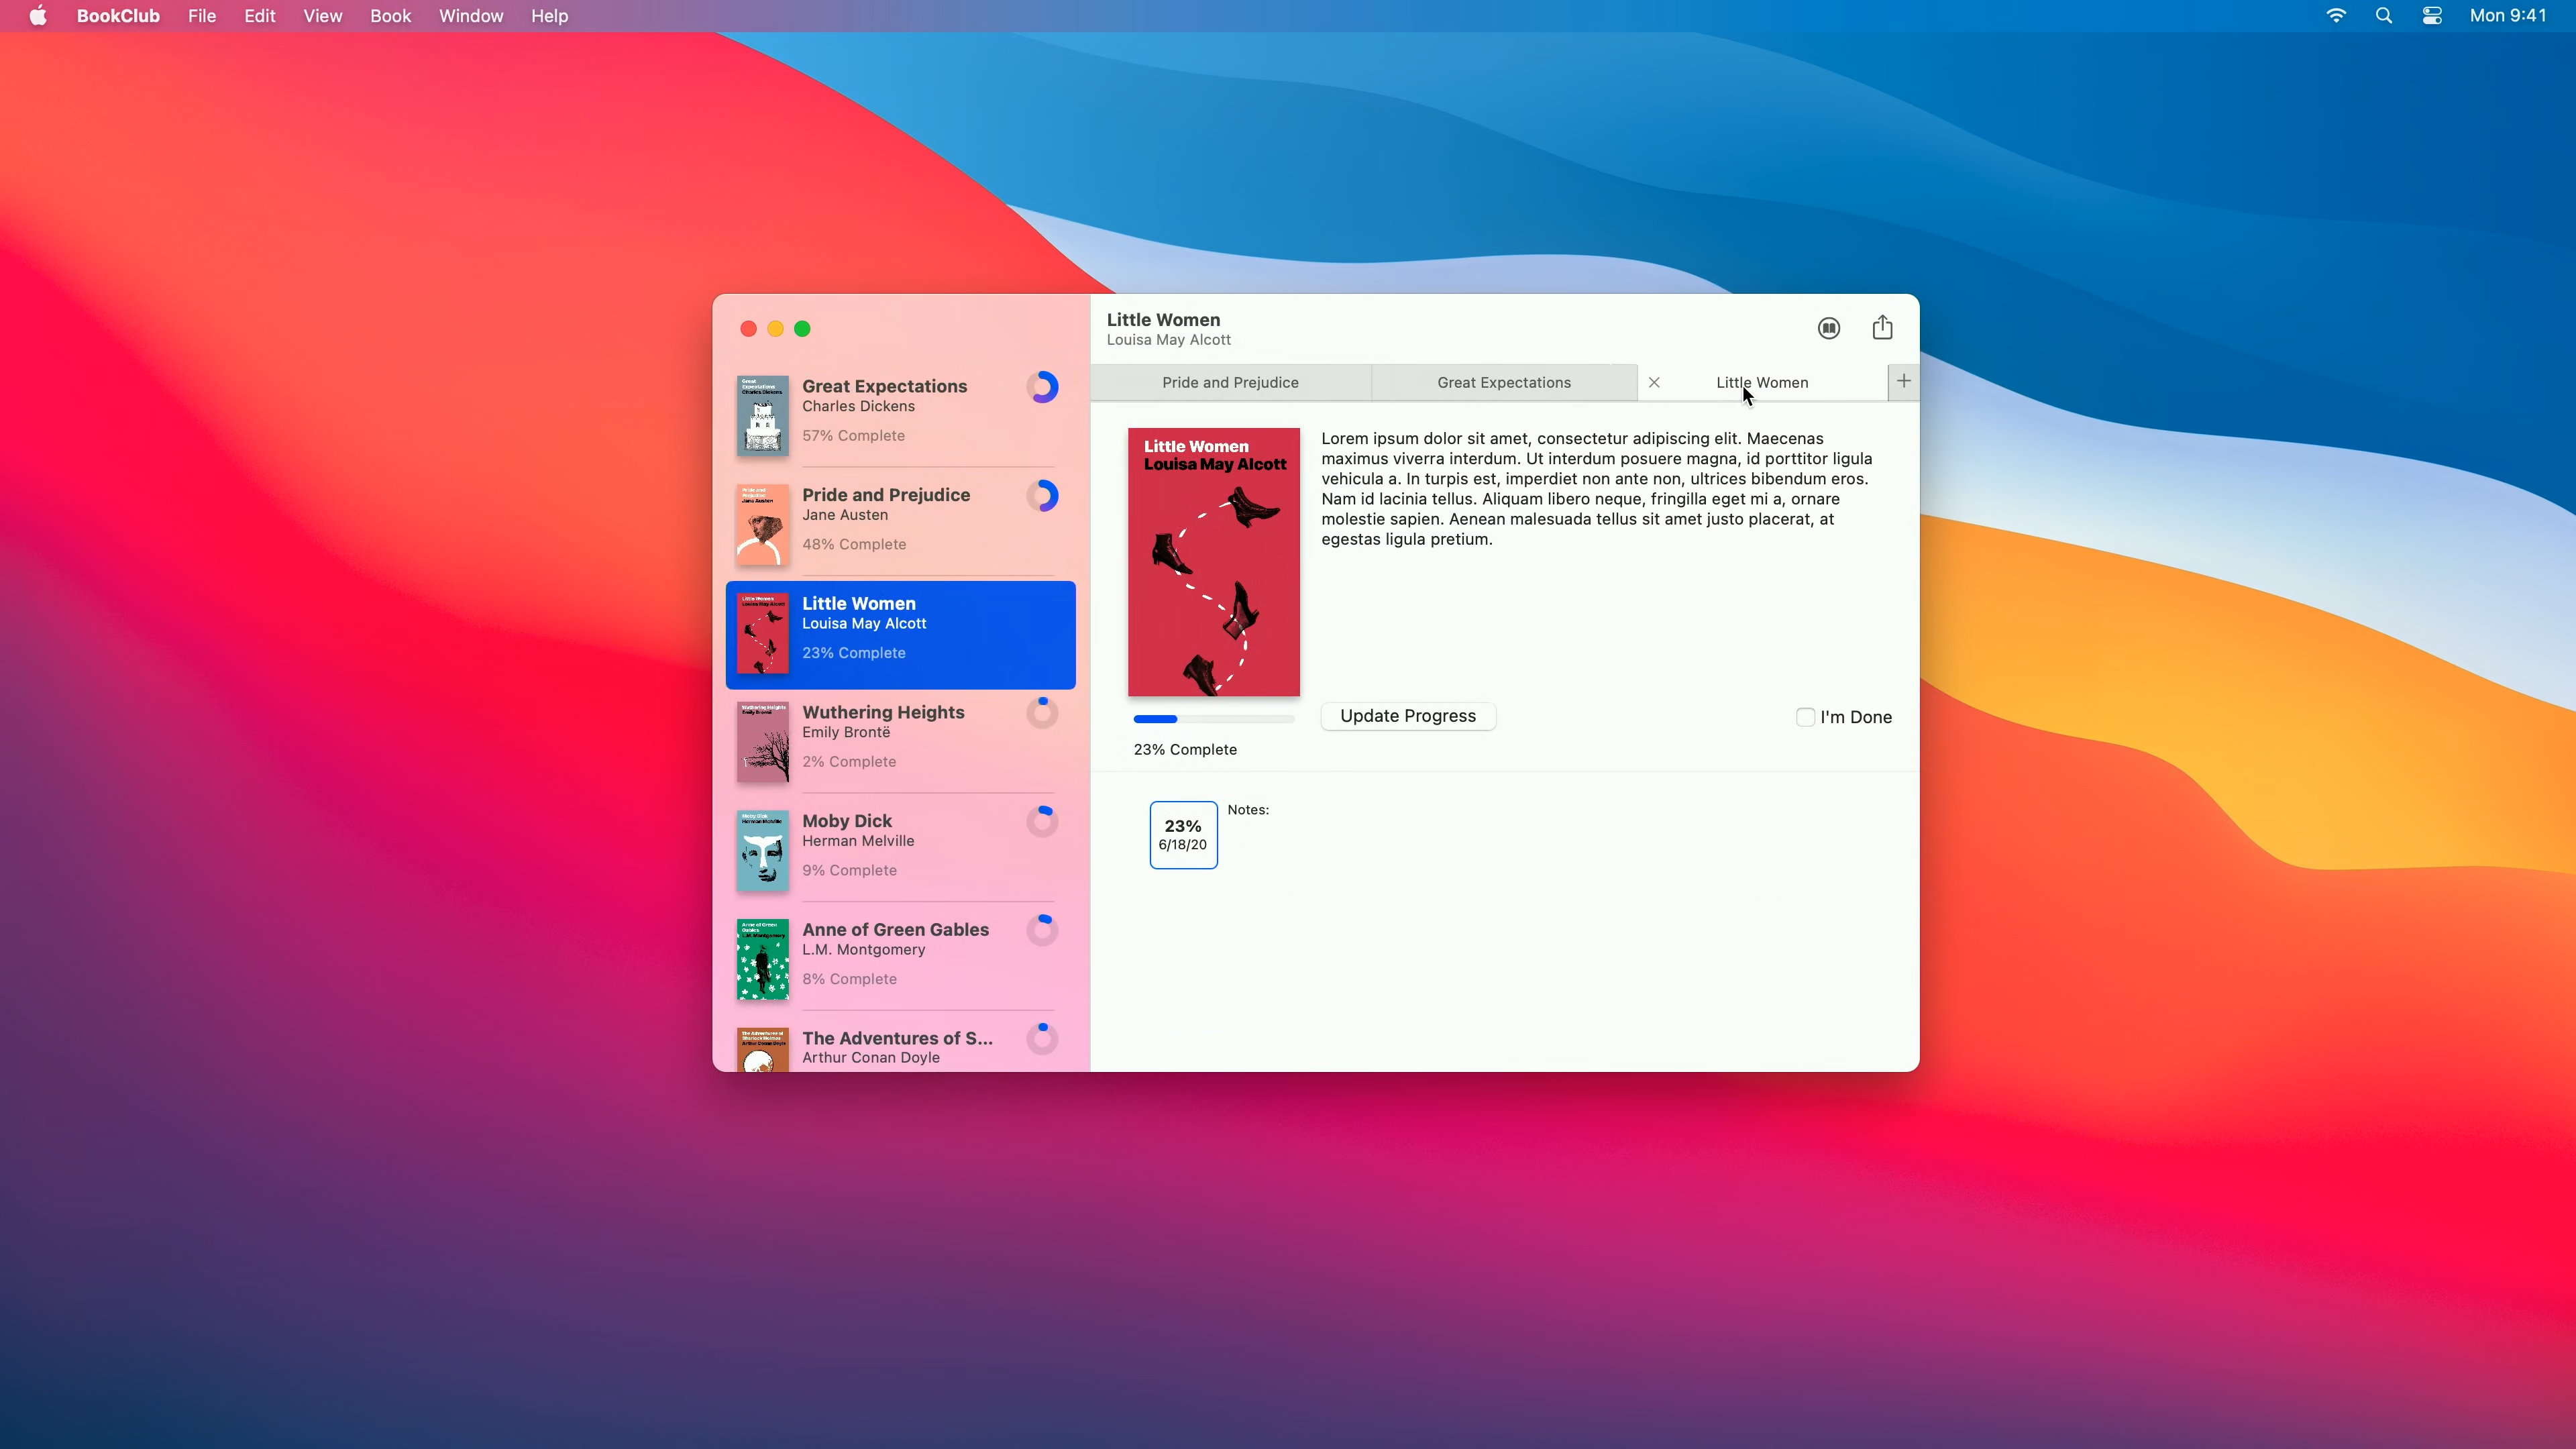Click Great Expectations progress ring icon
The image size is (2576, 1449).
click(x=1042, y=387)
